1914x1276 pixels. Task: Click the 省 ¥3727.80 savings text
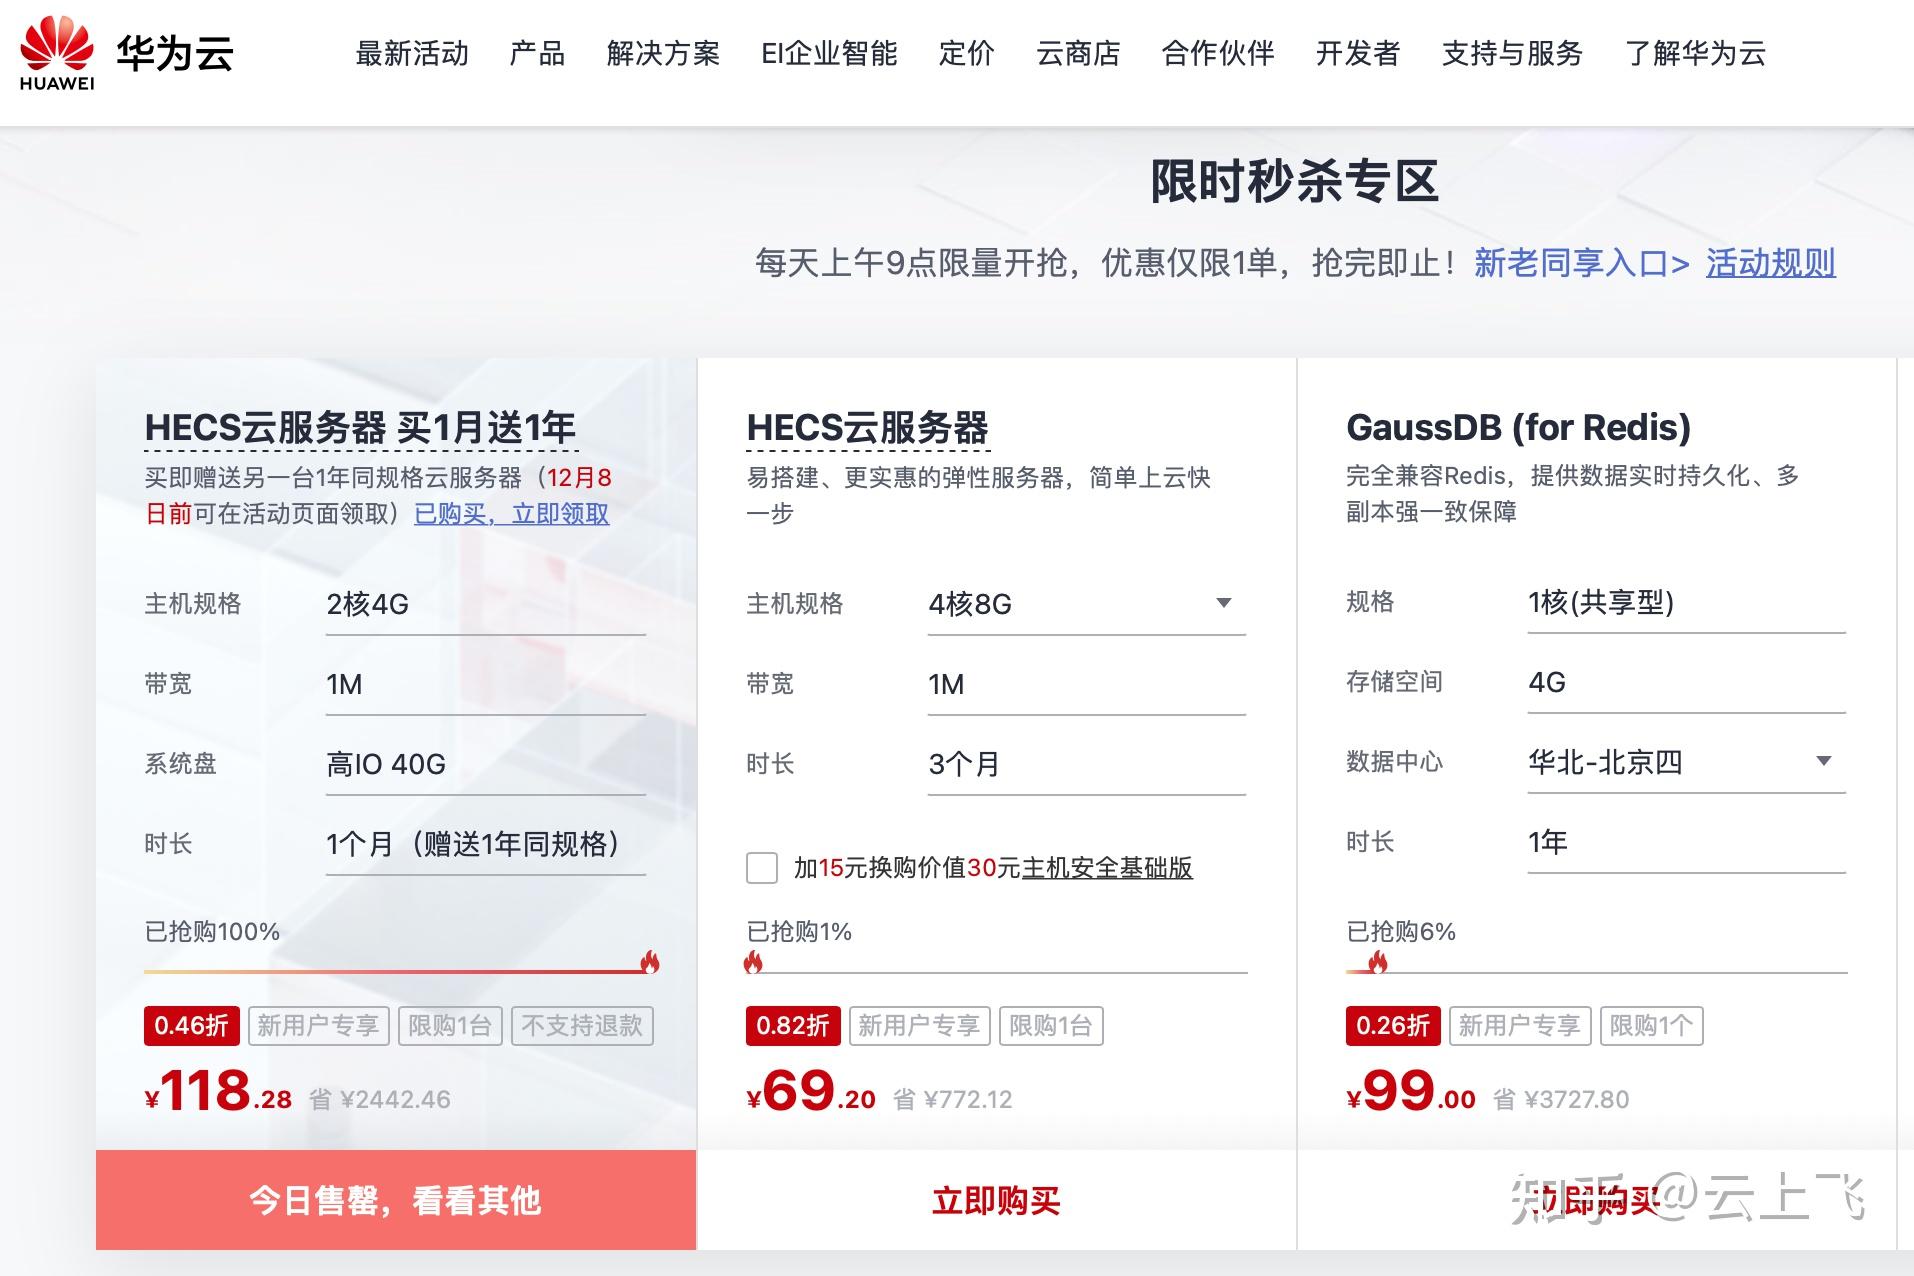(x=1561, y=1100)
